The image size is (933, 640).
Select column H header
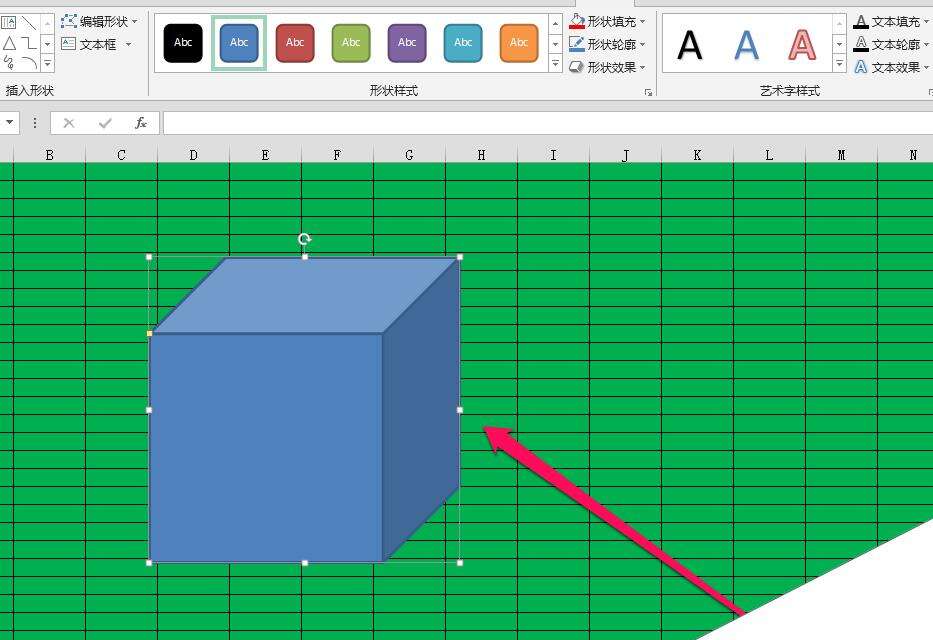pyautogui.click(x=481, y=155)
